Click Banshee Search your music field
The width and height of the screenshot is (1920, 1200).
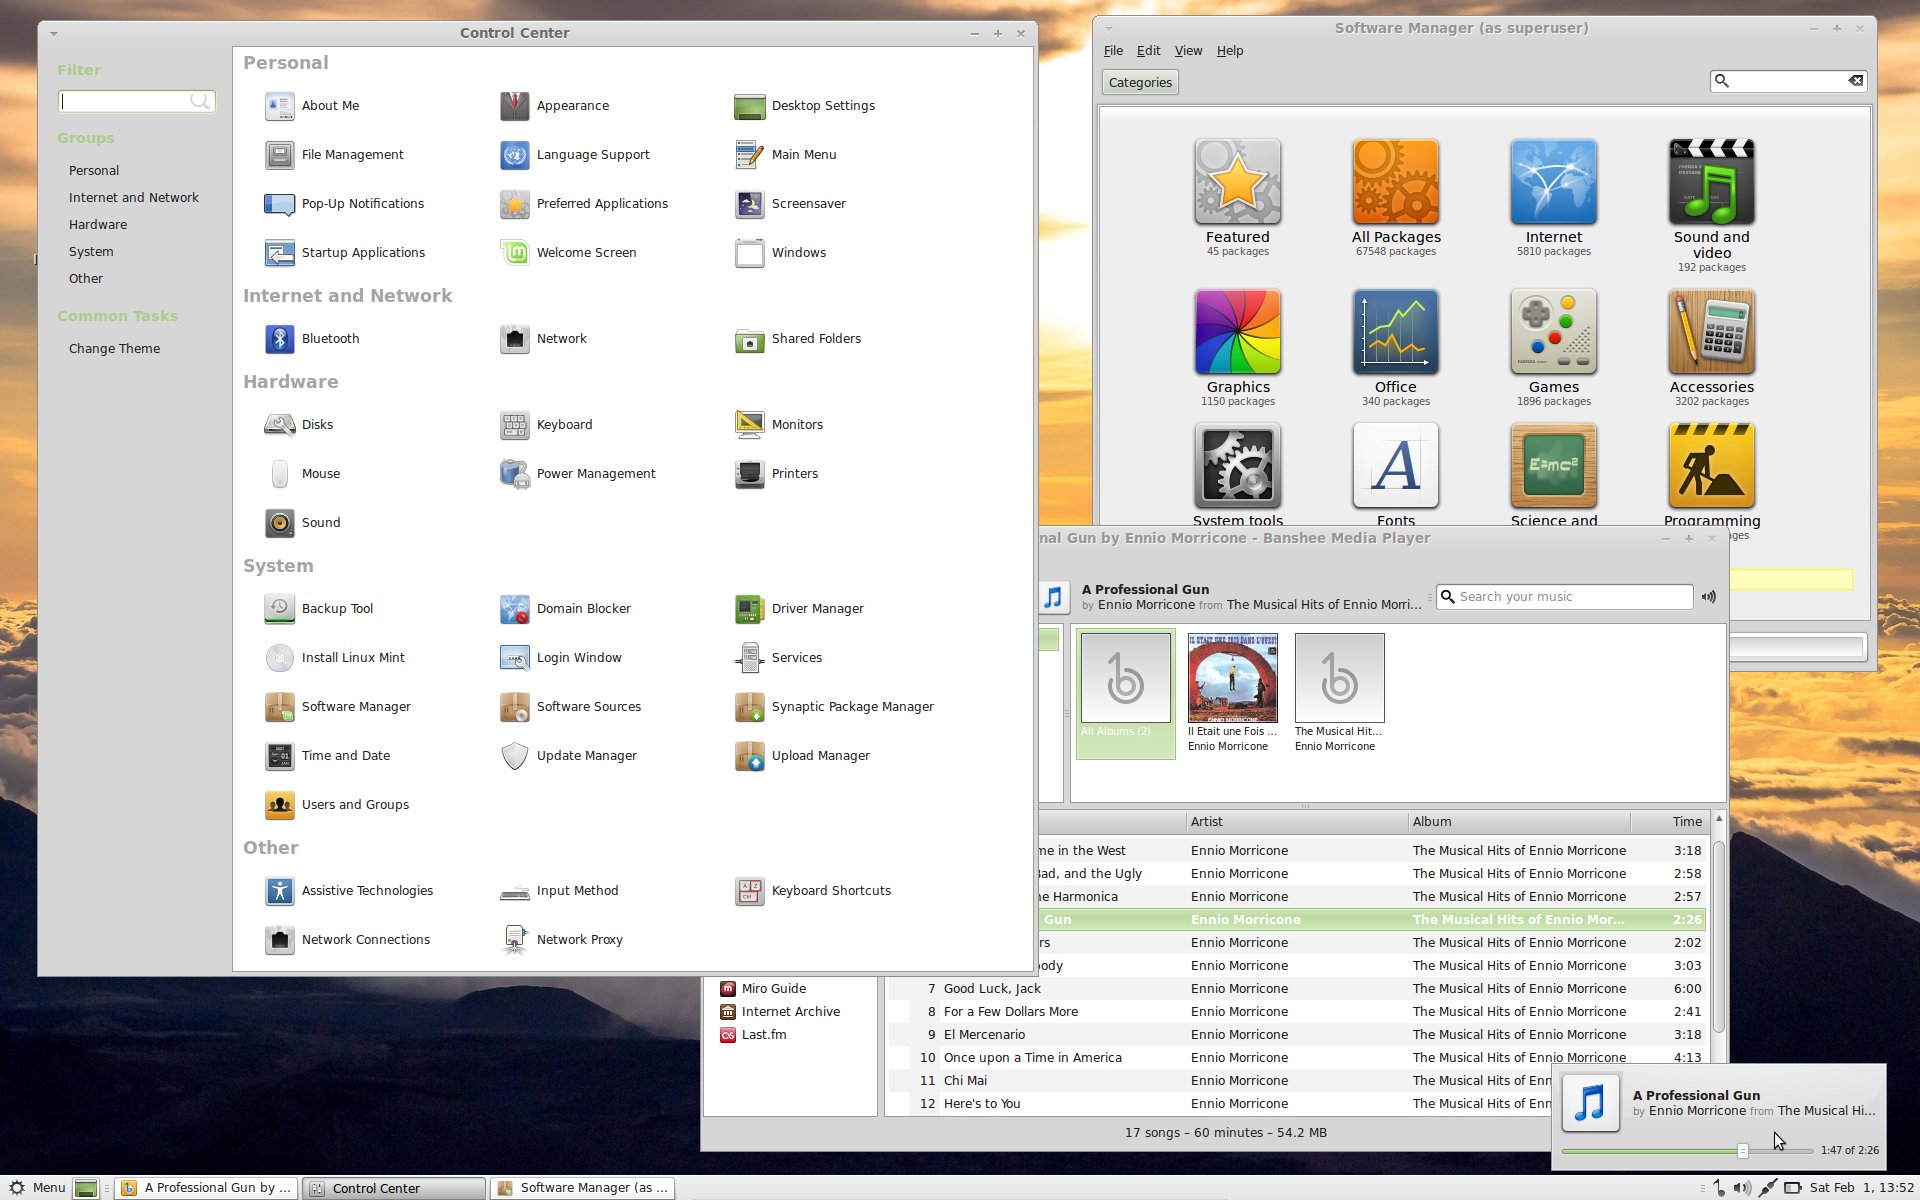coord(1564,597)
